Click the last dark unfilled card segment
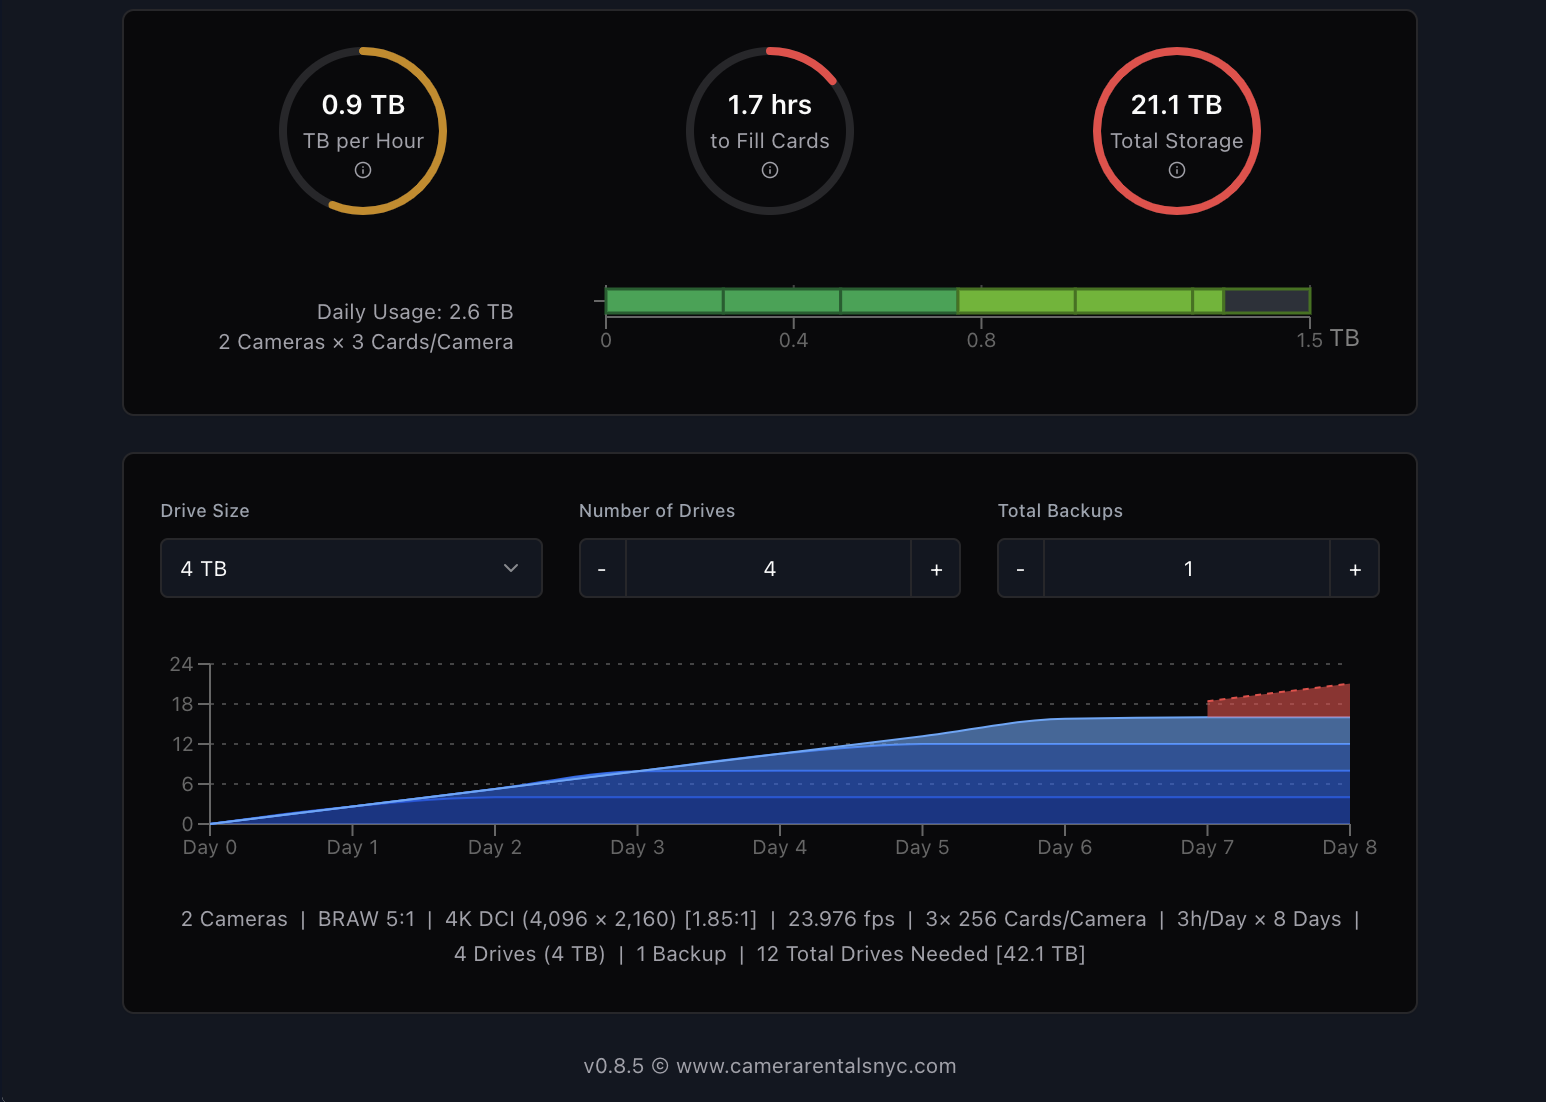 click(x=1266, y=300)
